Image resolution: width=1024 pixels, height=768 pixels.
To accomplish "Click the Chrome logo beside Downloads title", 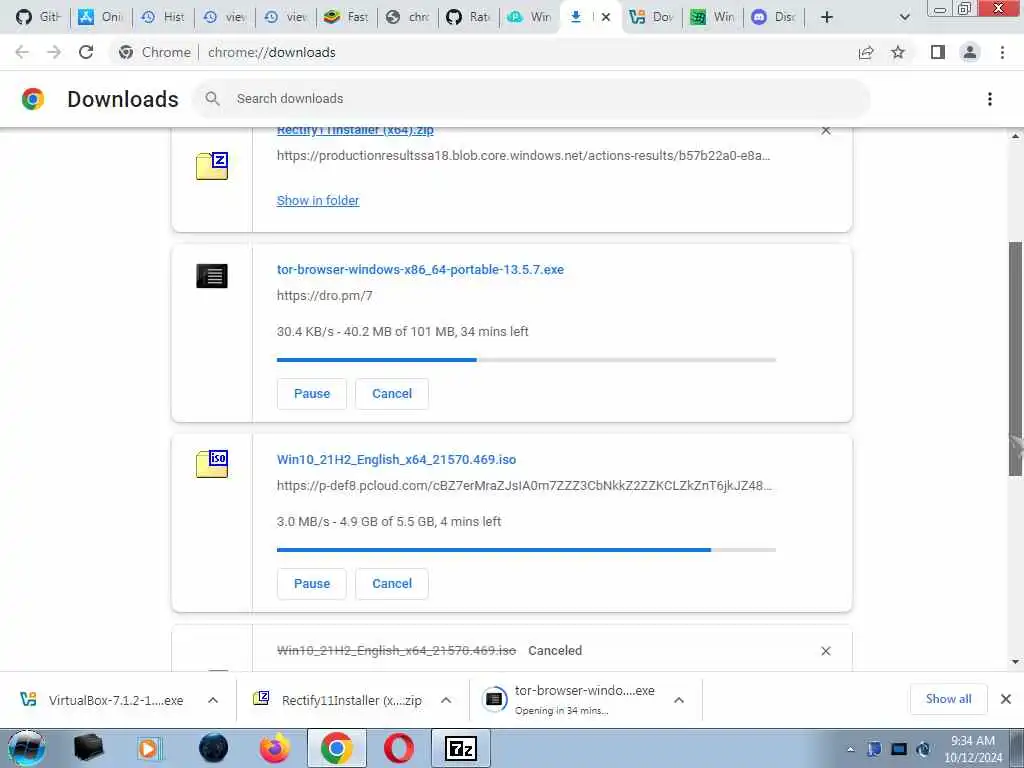I will [33, 99].
